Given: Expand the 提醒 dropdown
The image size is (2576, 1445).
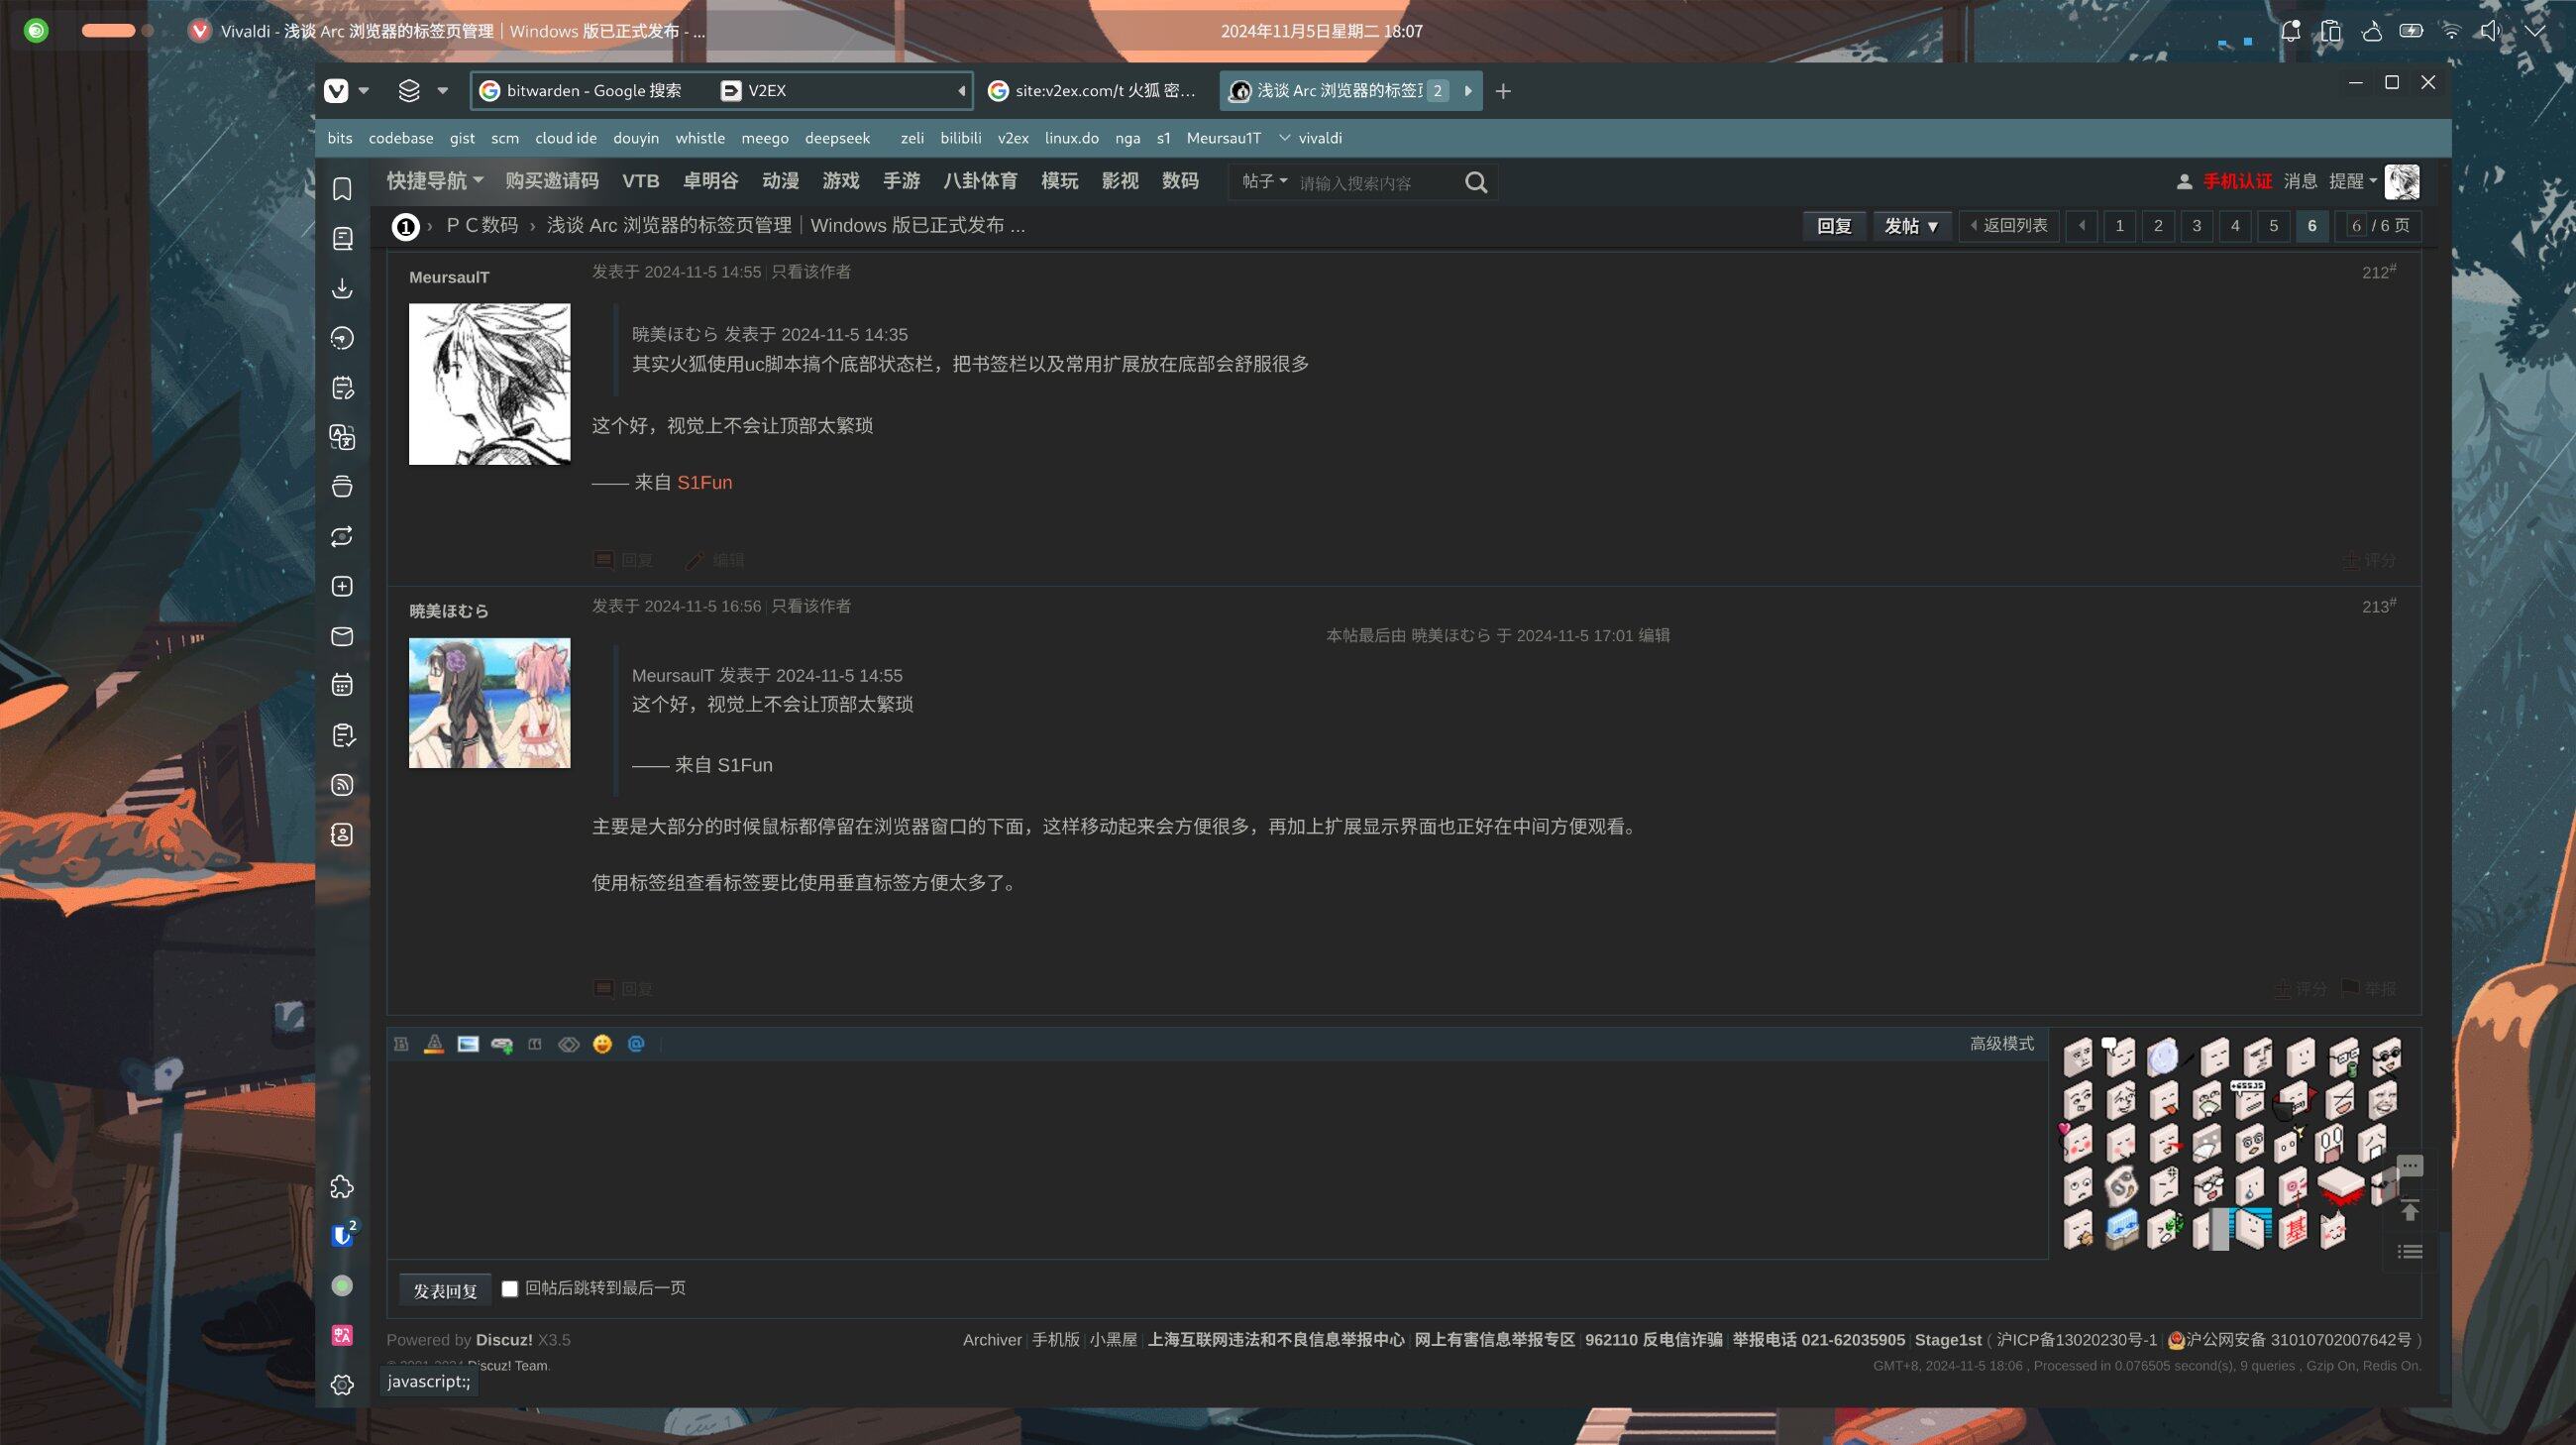Looking at the screenshot, I should point(2352,181).
